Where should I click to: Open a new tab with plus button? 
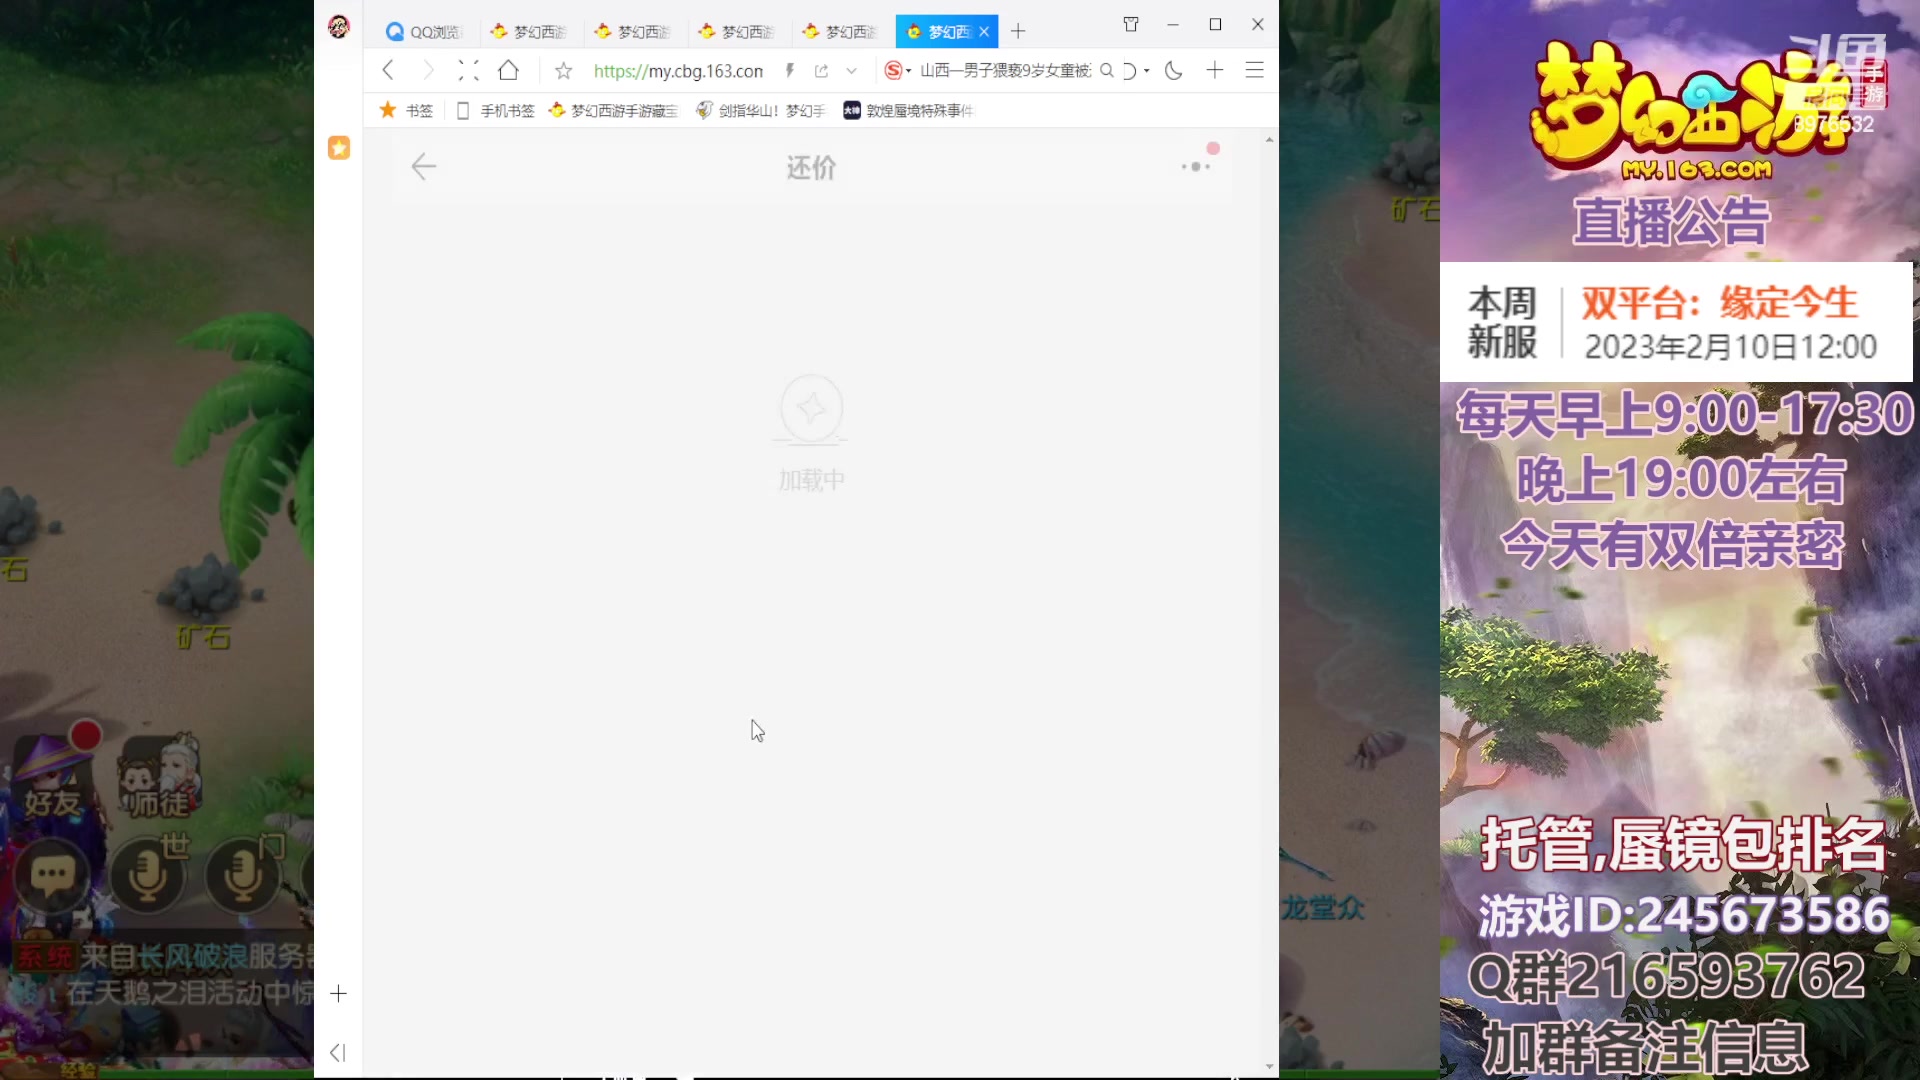click(1018, 31)
